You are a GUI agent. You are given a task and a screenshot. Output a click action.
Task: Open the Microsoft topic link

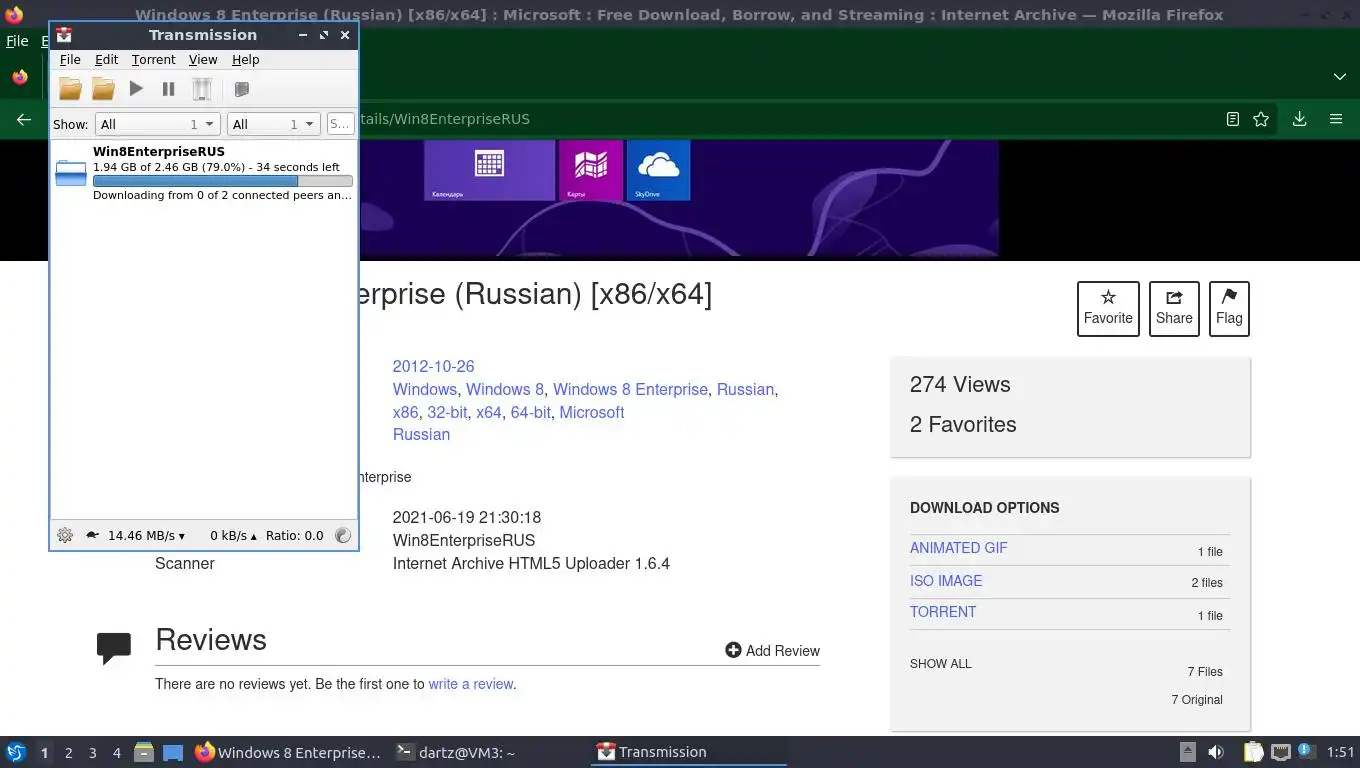pos(592,412)
